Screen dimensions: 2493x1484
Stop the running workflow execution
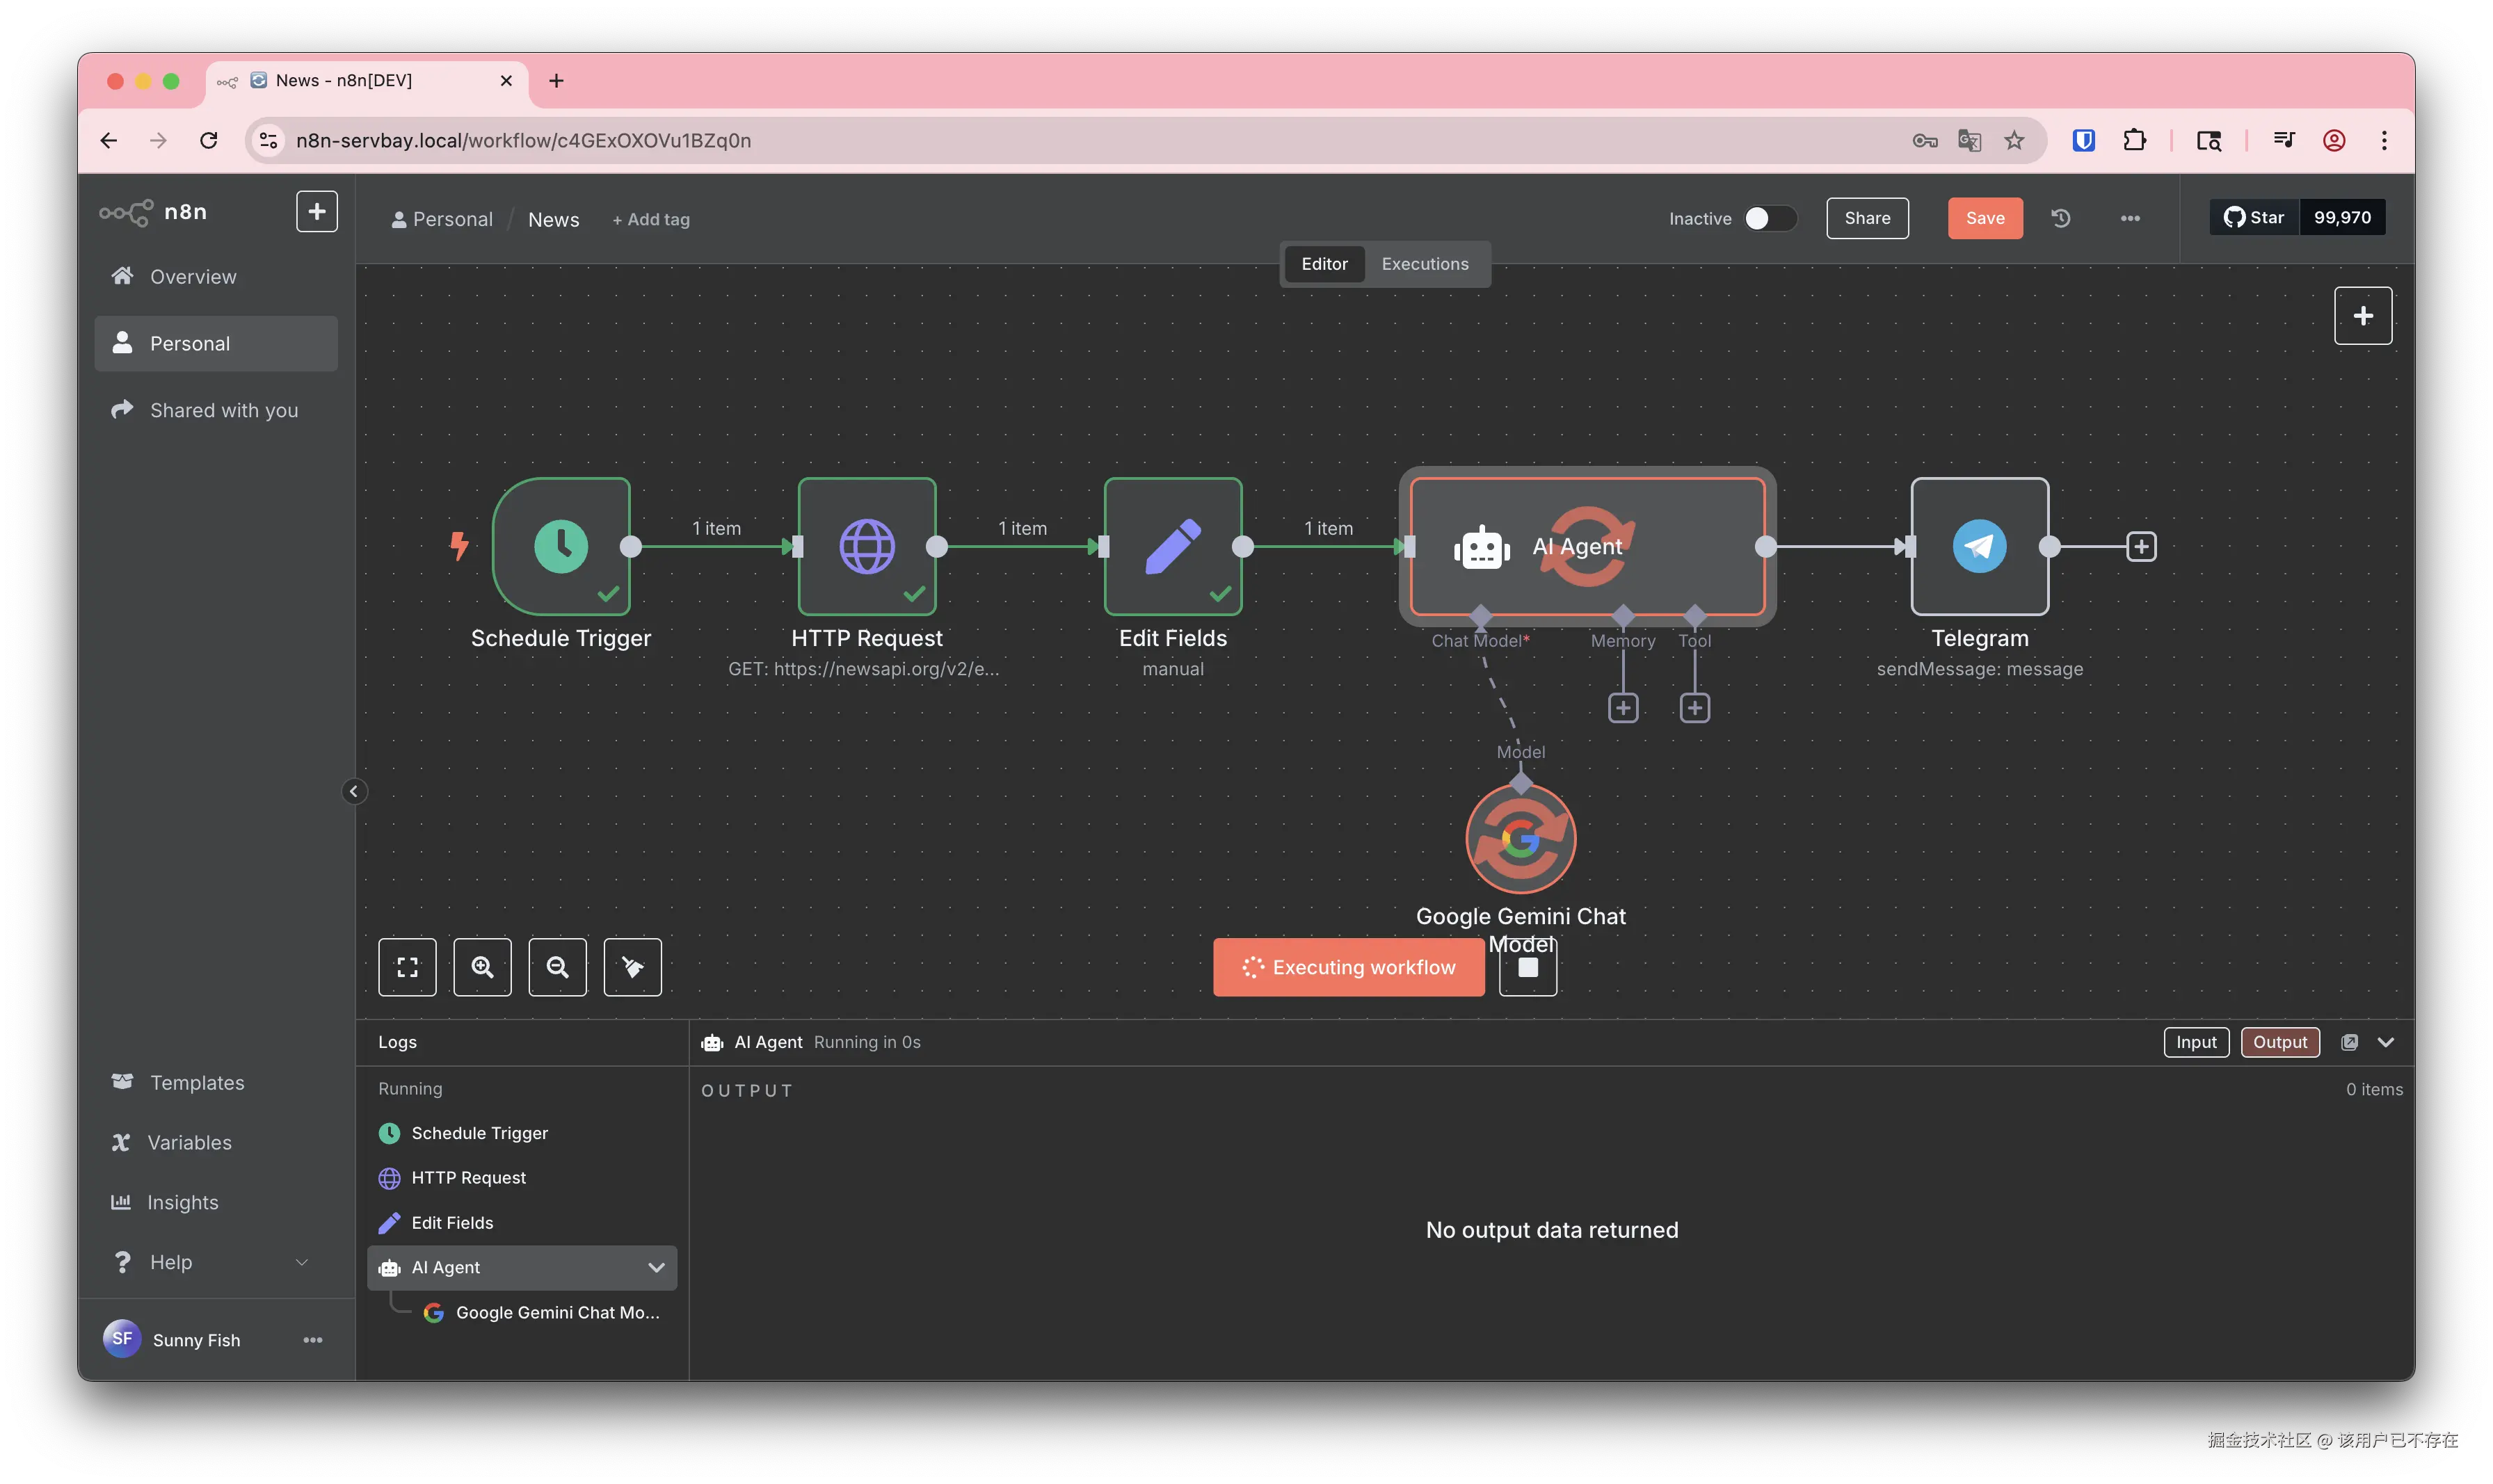(x=1527, y=968)
